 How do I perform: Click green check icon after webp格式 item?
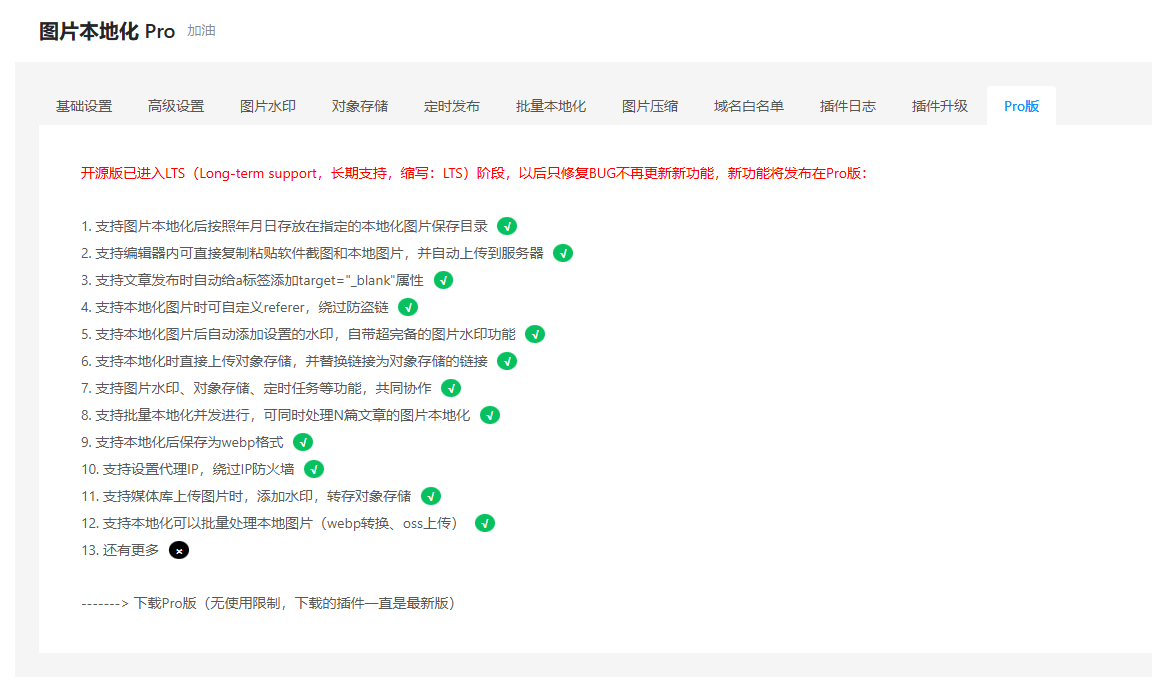pos(303,442)
